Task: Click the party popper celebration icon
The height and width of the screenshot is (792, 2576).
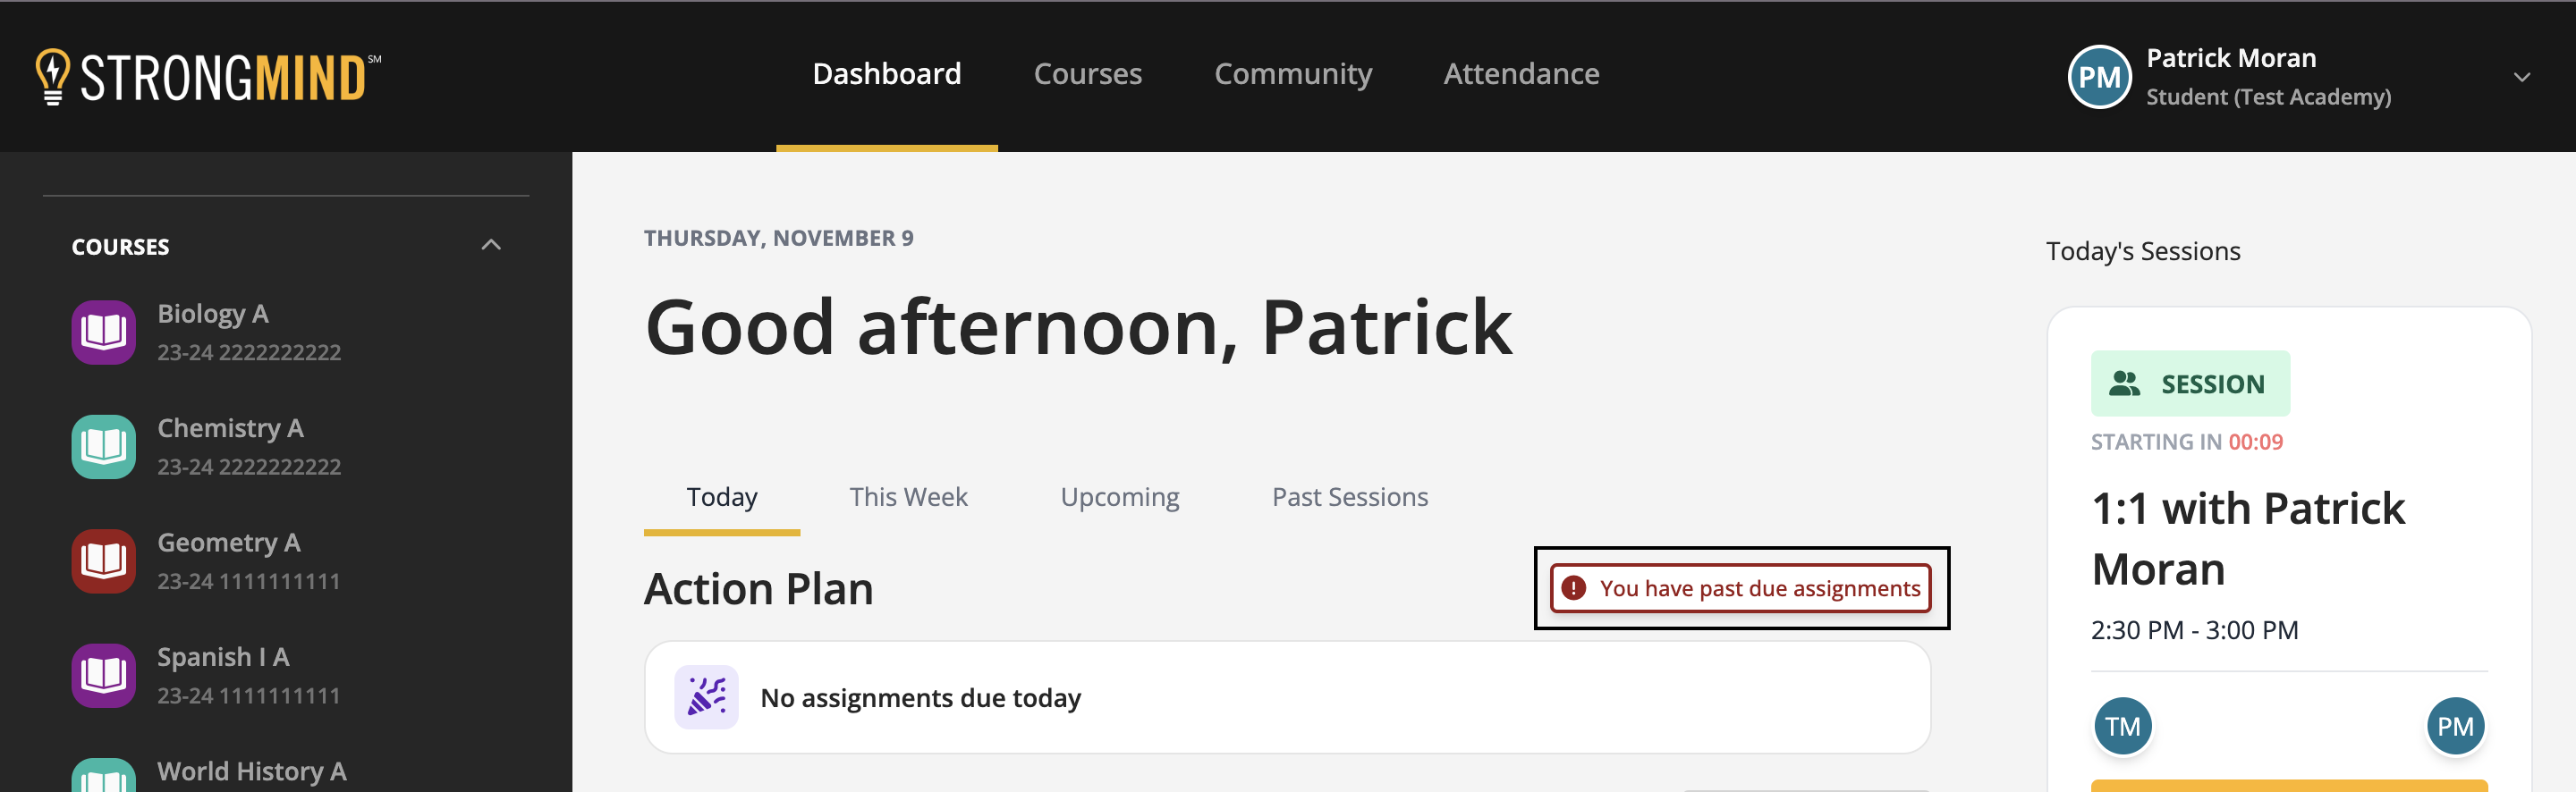Action: pos(706,697)
